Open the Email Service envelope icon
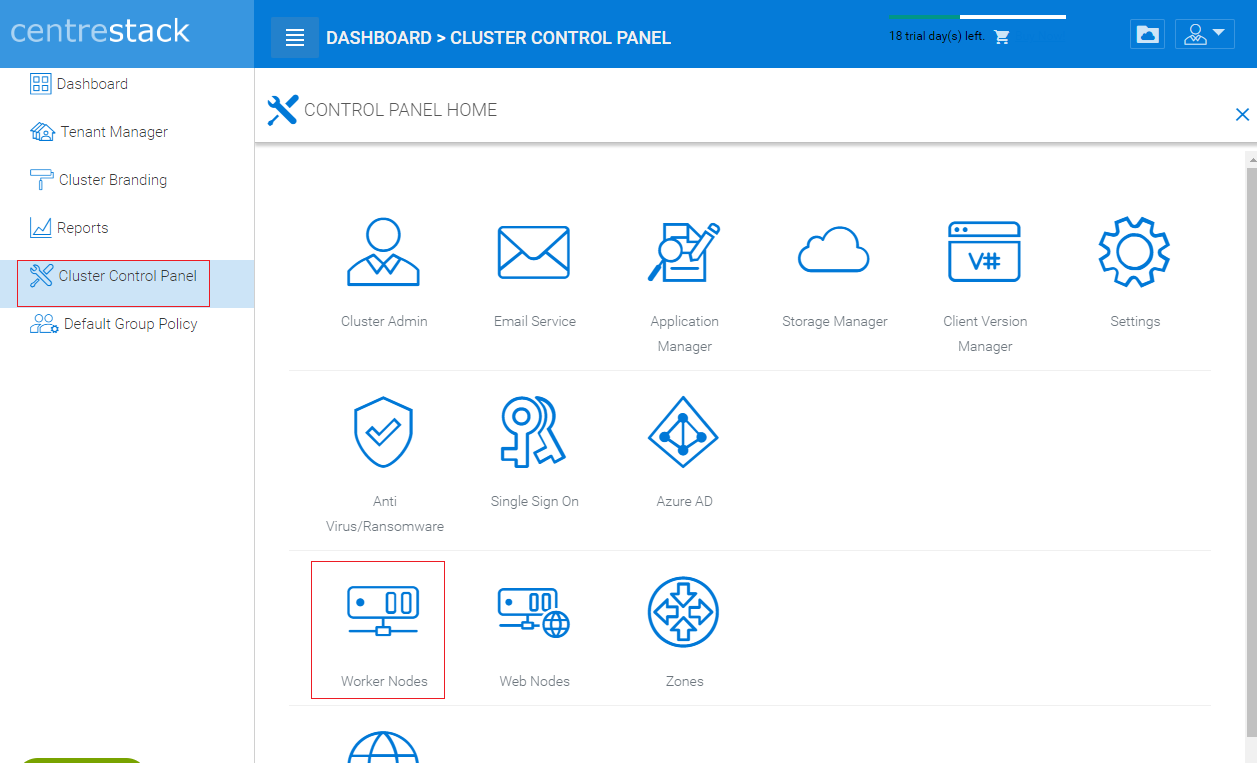Viewport: 1257px width, 763px height. click(534, 252)
